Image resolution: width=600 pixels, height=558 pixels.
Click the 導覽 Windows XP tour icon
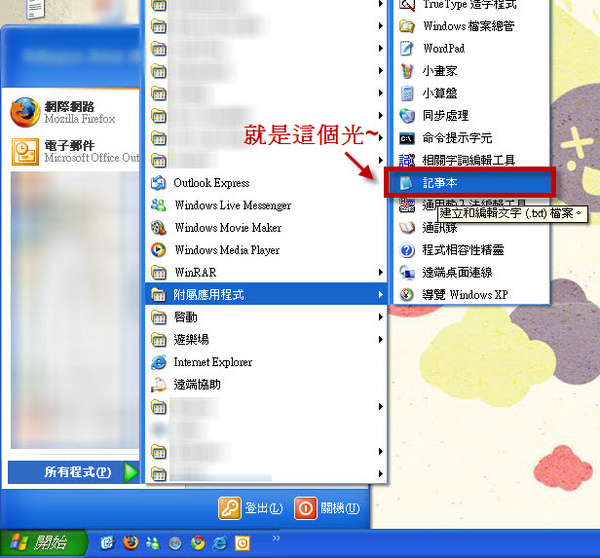tap(407, 295)
